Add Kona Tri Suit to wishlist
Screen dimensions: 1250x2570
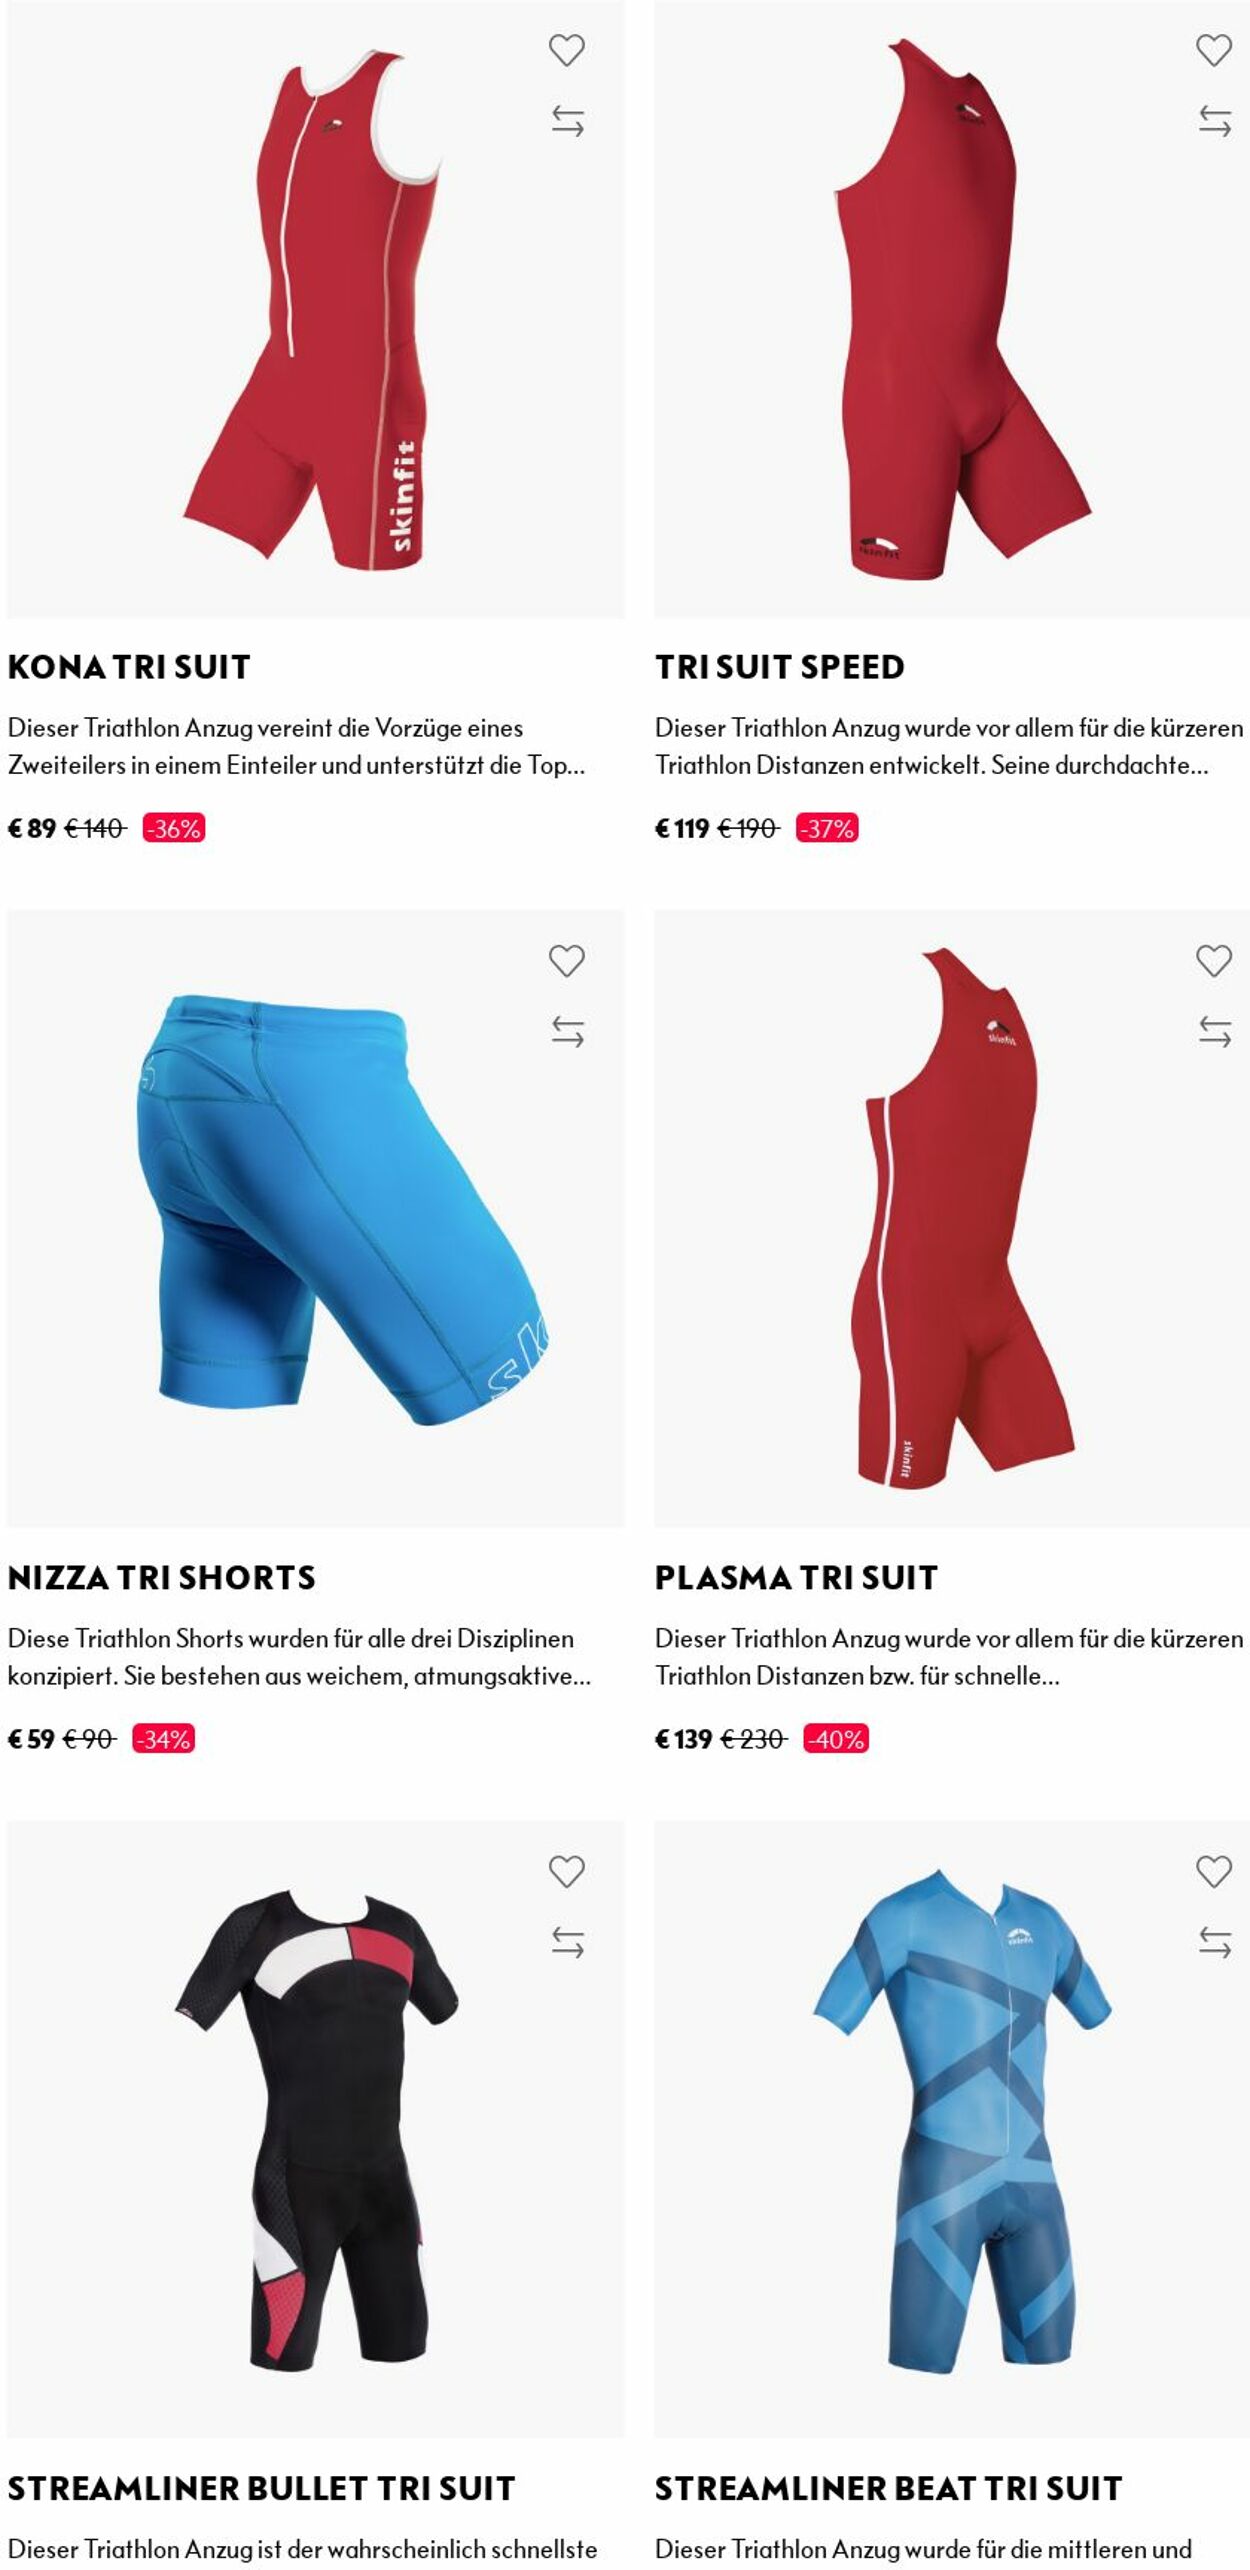click(566, 50)
